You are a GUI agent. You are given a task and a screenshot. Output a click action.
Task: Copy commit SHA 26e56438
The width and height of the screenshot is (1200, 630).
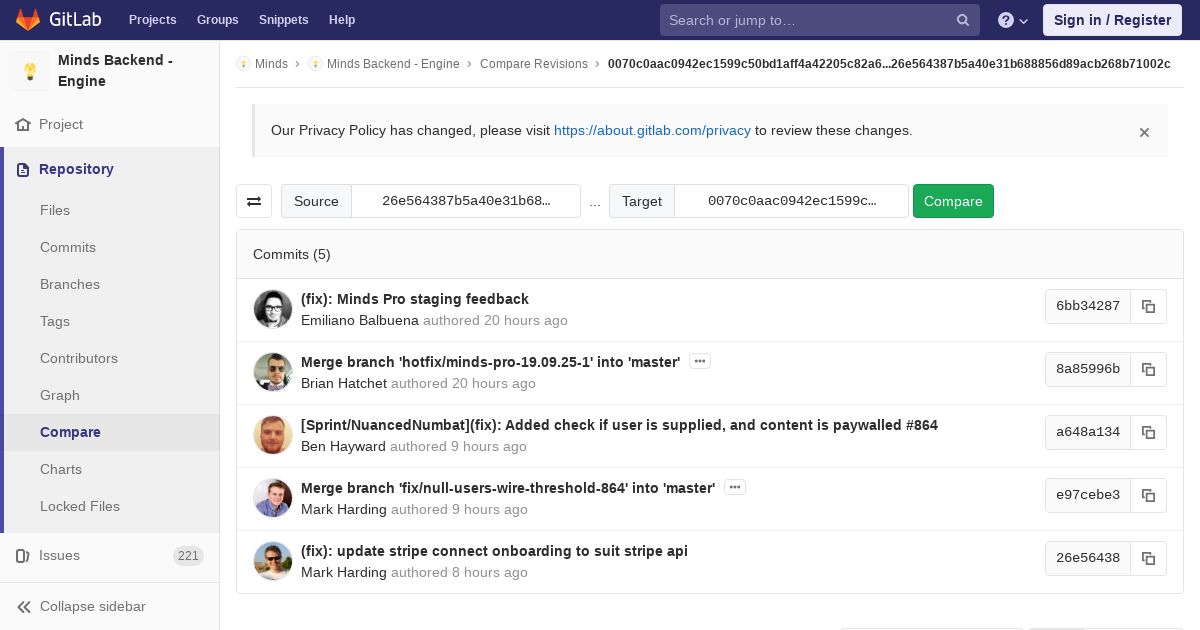(x=1148, y=558)
